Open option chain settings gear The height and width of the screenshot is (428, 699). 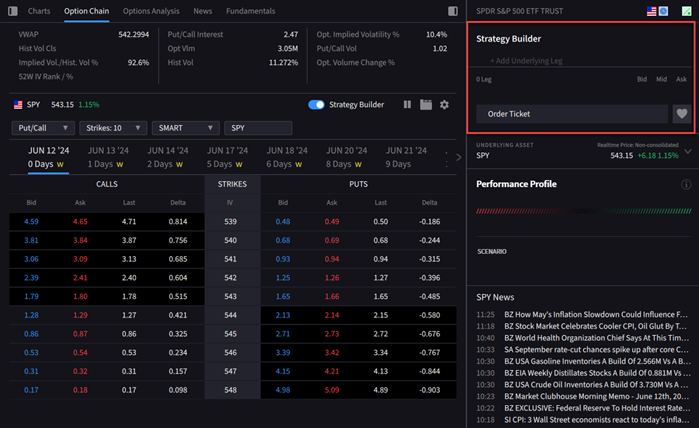pyautogui.click(x=444, y=104)
